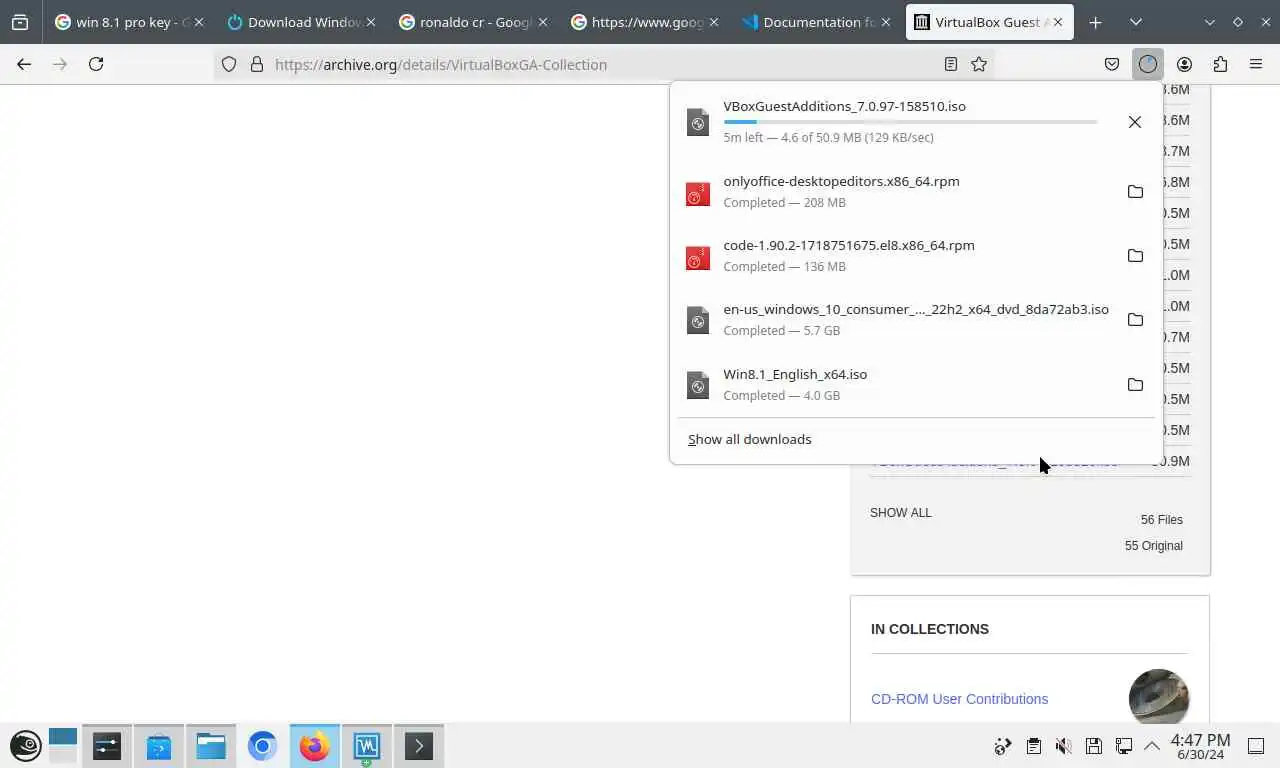Open network connections tray icon
The image size is (1280, 768).
coord(1124,746)
